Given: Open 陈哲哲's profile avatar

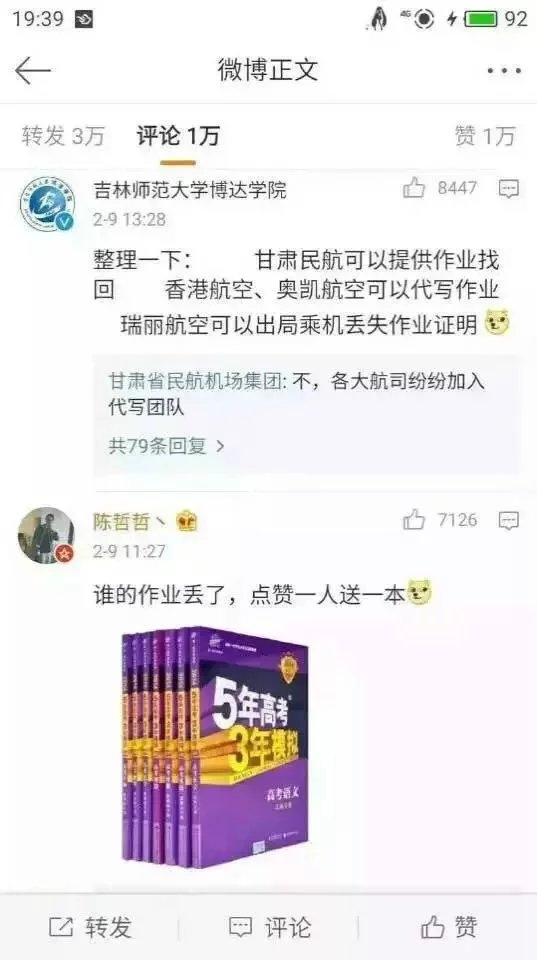Looking at the screenshot, I should pos(47,535).
